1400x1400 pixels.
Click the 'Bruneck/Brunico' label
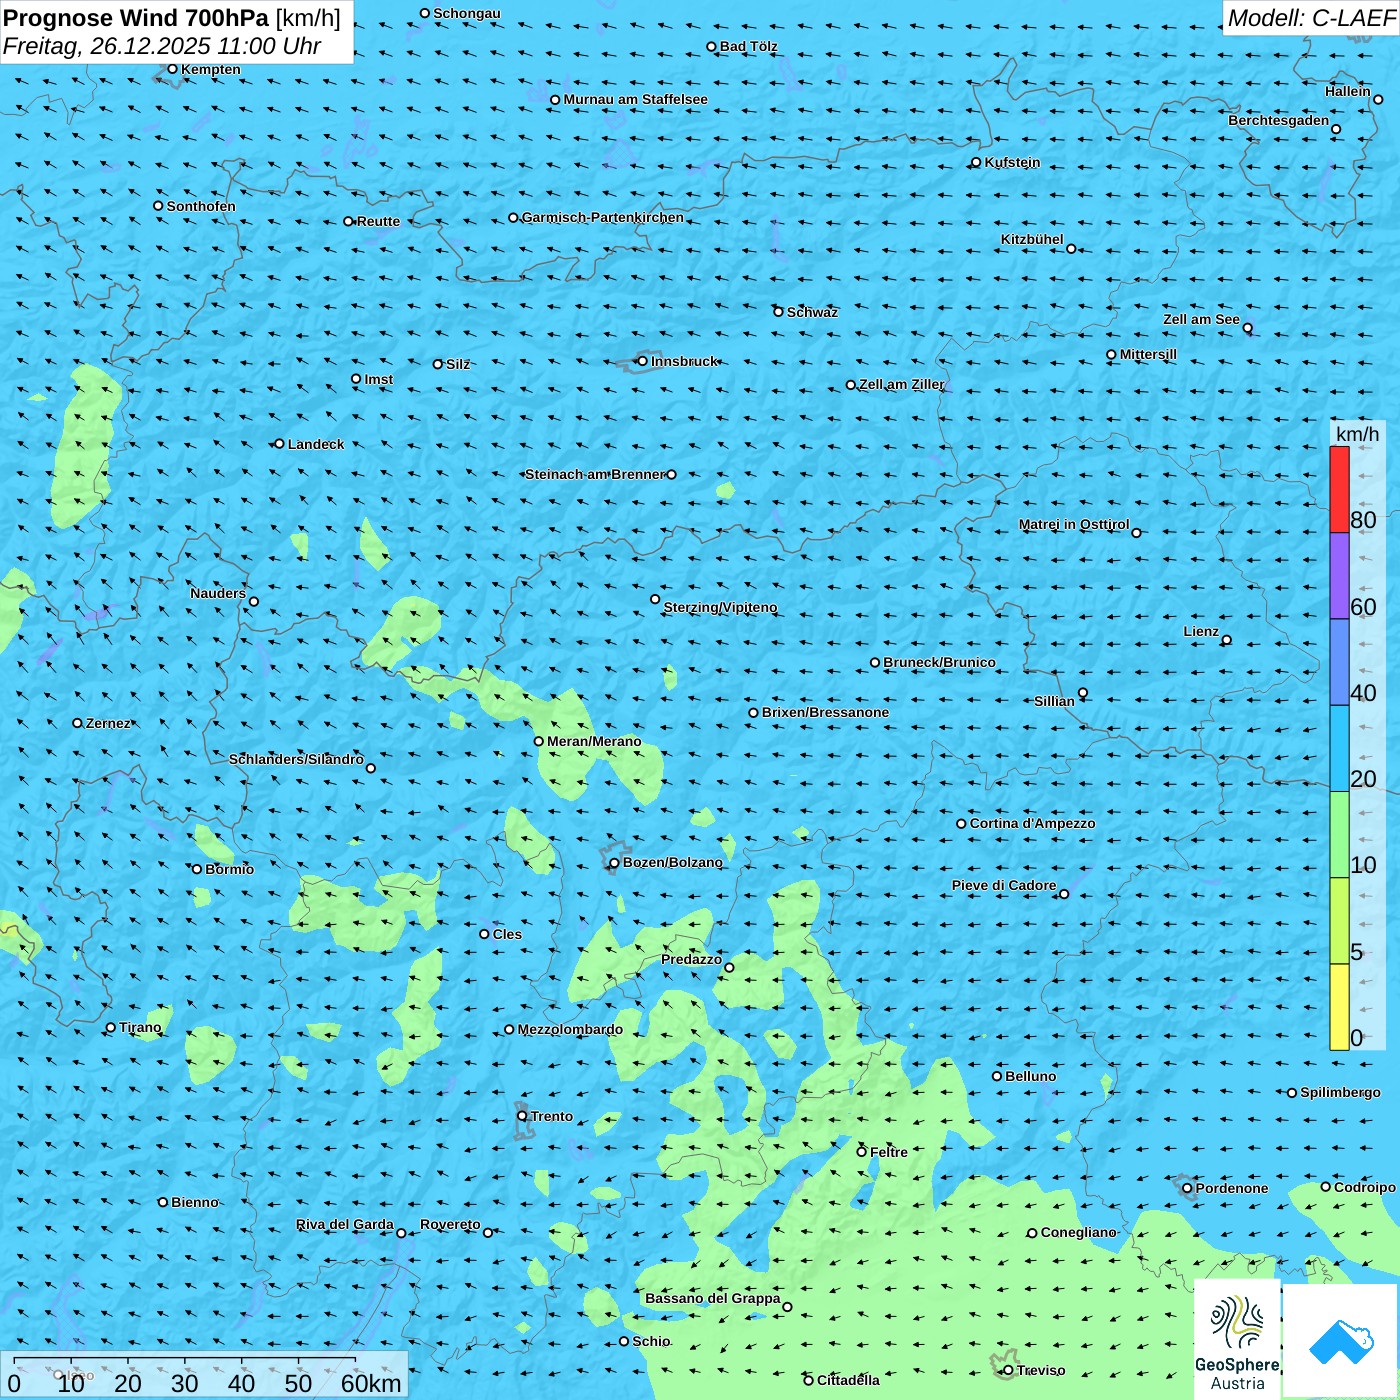[x=939, y=662]
